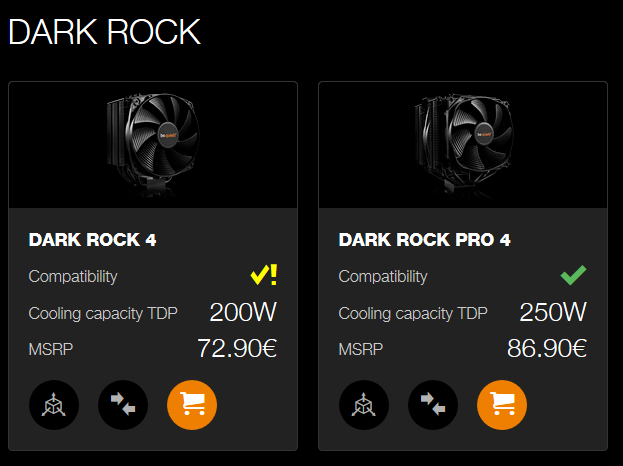
Task: Click the orange cart button for Dark Rock Pro 4
Action: click(502, 405)
